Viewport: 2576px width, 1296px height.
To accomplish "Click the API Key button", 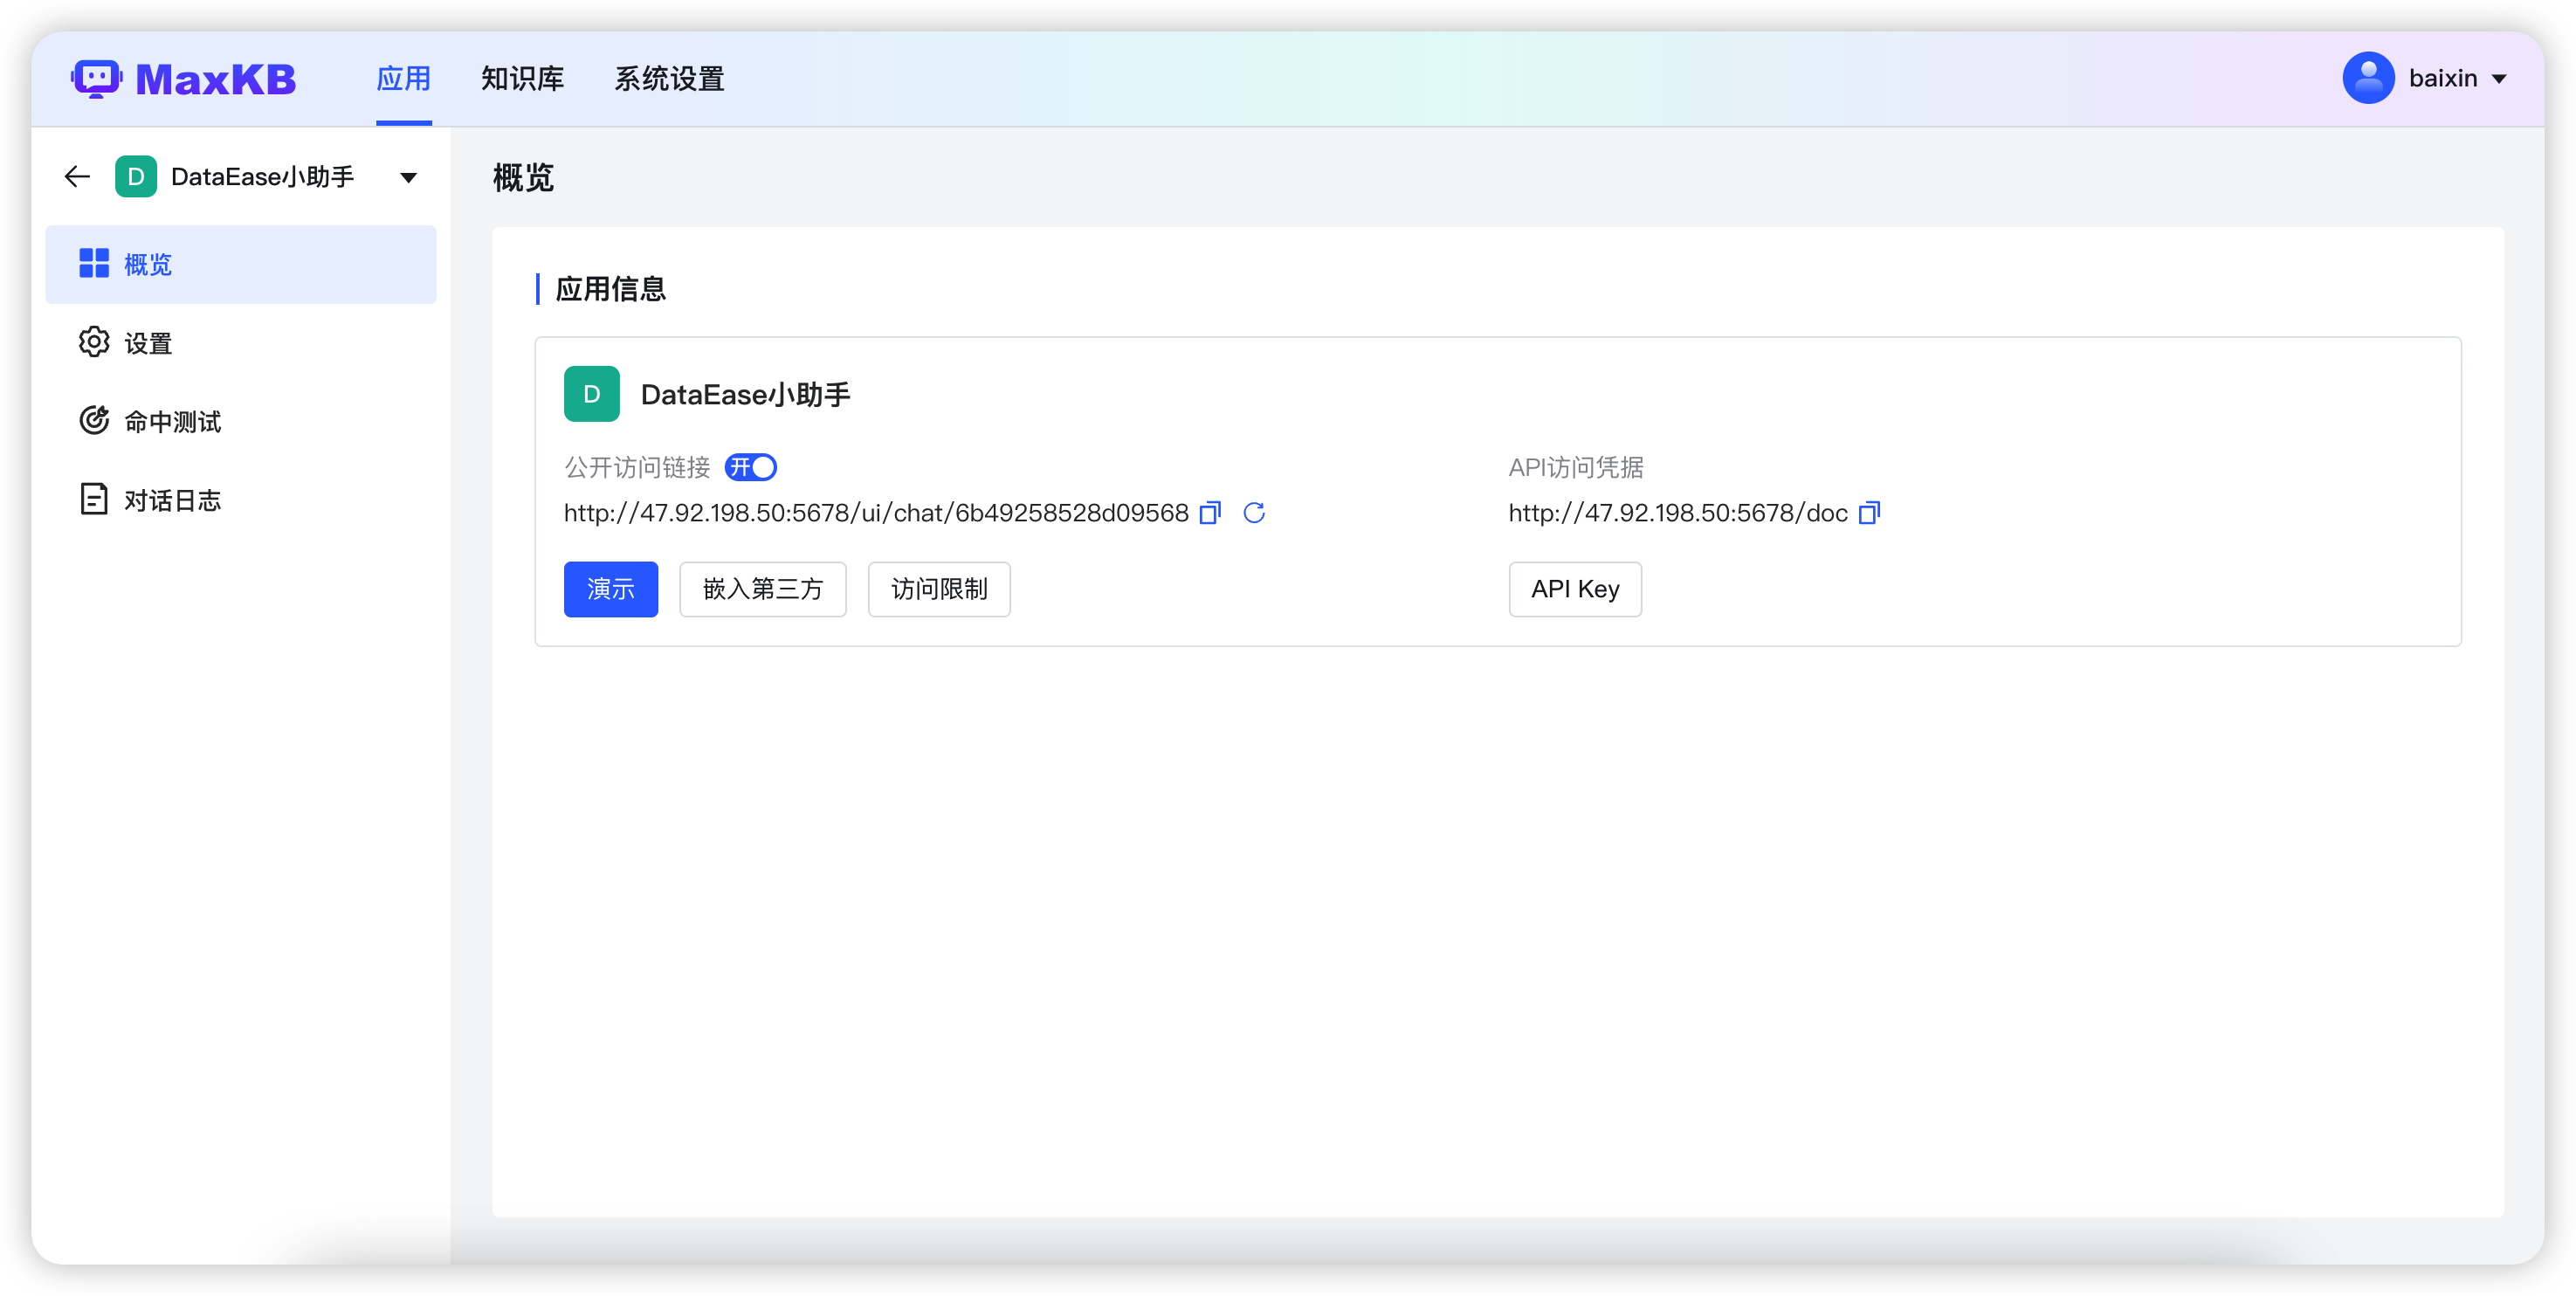I will tap(1575, 589).
